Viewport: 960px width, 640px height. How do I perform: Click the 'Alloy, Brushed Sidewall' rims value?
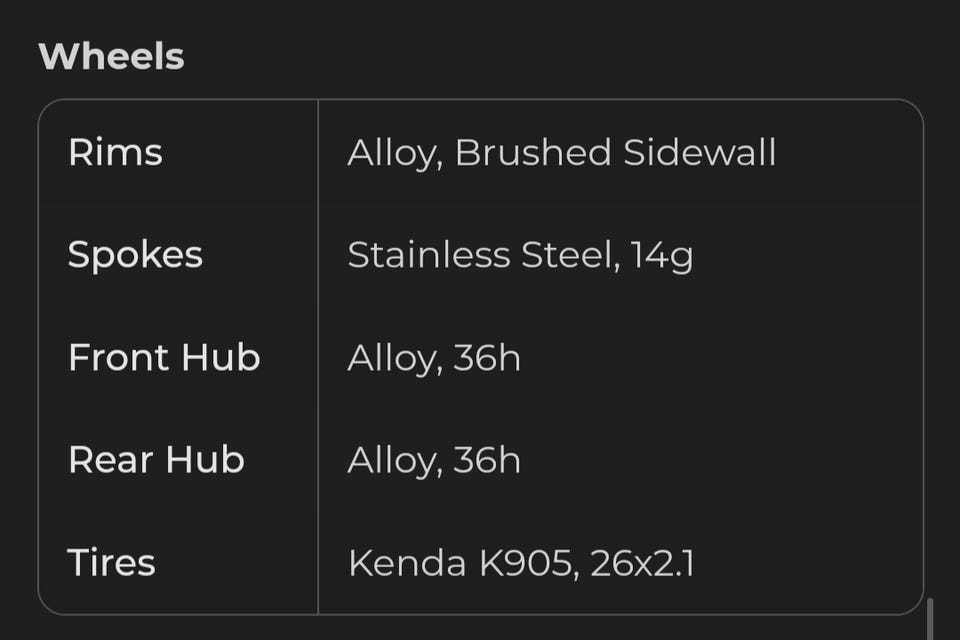click(561, 153)
